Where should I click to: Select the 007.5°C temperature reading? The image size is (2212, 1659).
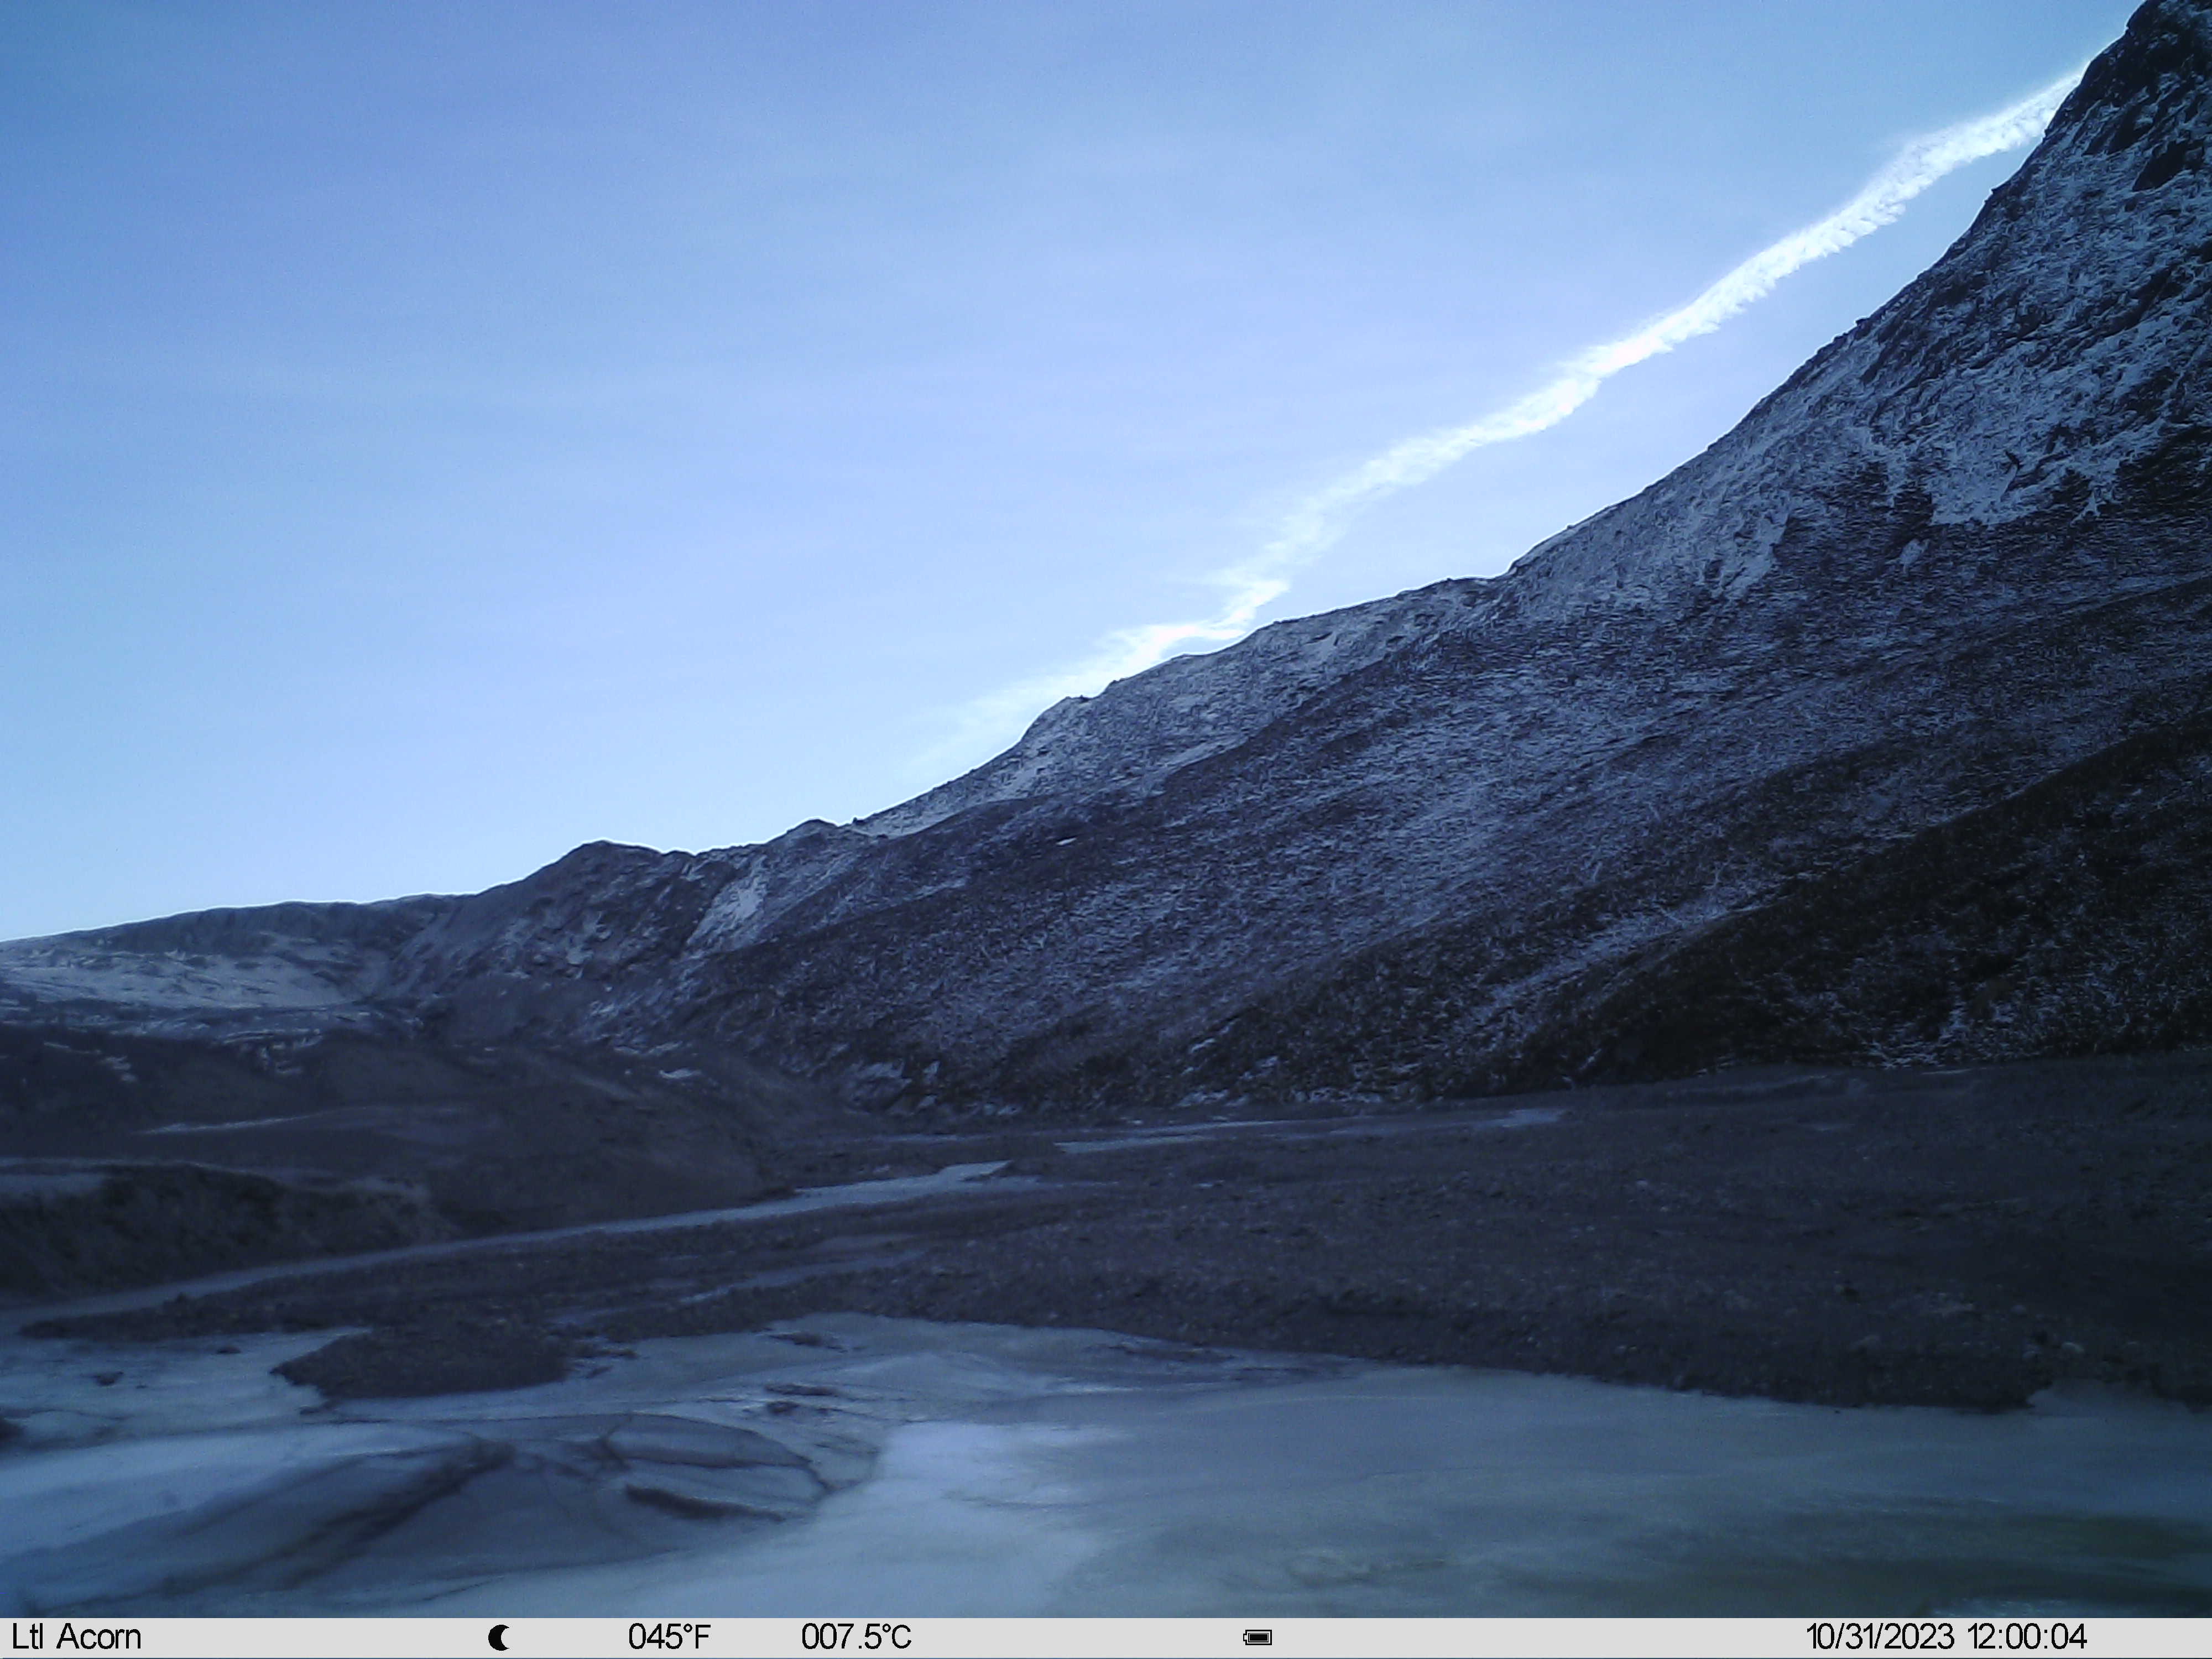click(x=856, y=1637)
